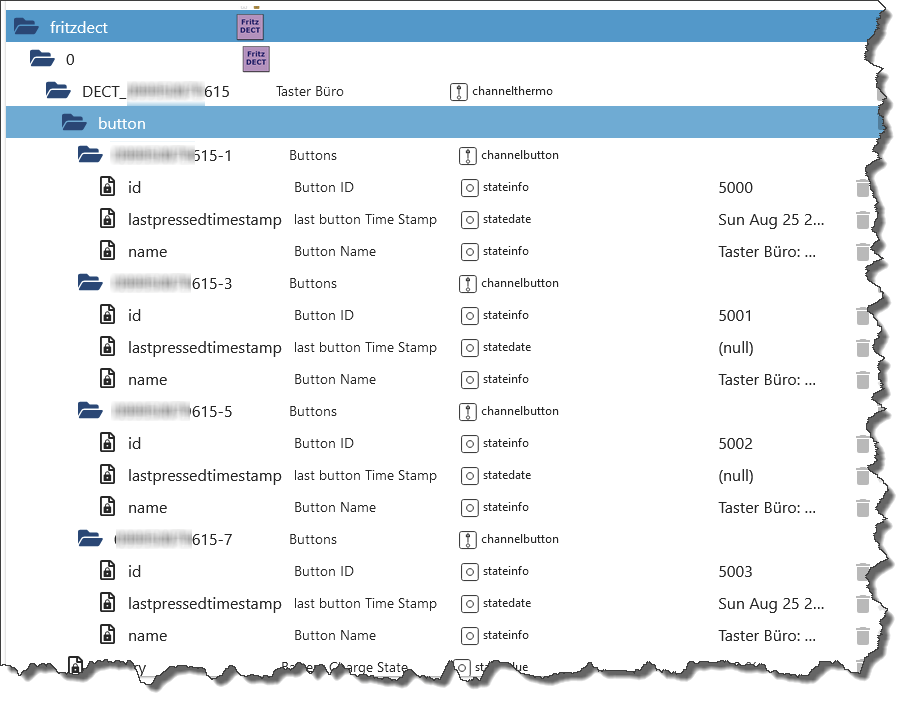
Task: Delete the name state under 615-7
Action: click(x=863, y=635)
